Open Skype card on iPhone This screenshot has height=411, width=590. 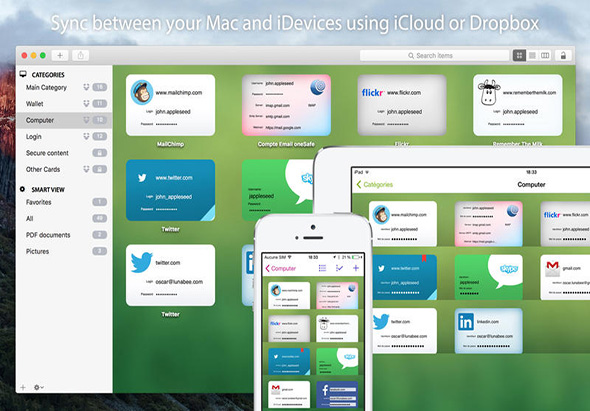pyautogui.click(x=337, y=361)
